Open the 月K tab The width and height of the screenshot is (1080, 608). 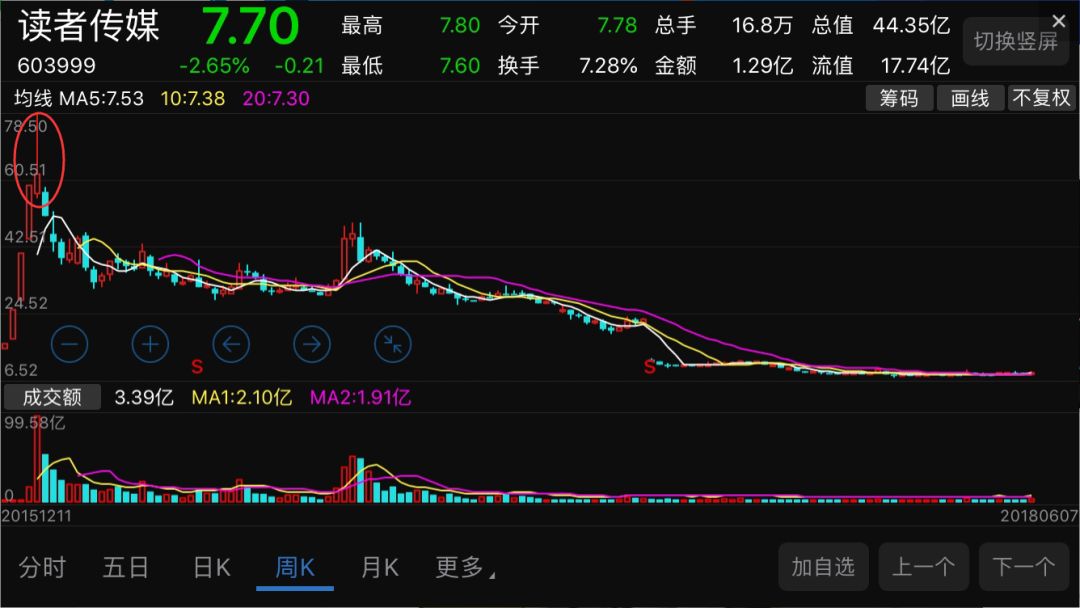(x=380, y=567)
